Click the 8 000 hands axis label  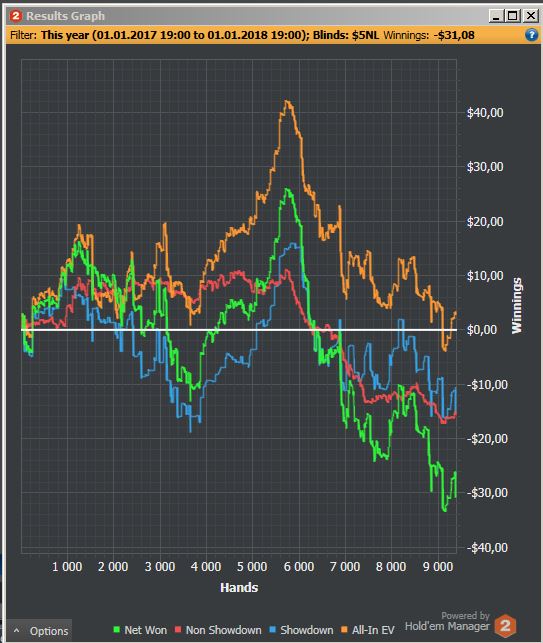coord(391,567)
